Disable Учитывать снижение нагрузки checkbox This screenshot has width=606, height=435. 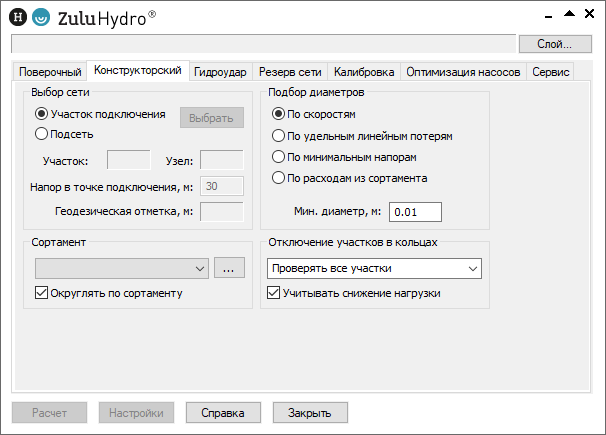275,293
